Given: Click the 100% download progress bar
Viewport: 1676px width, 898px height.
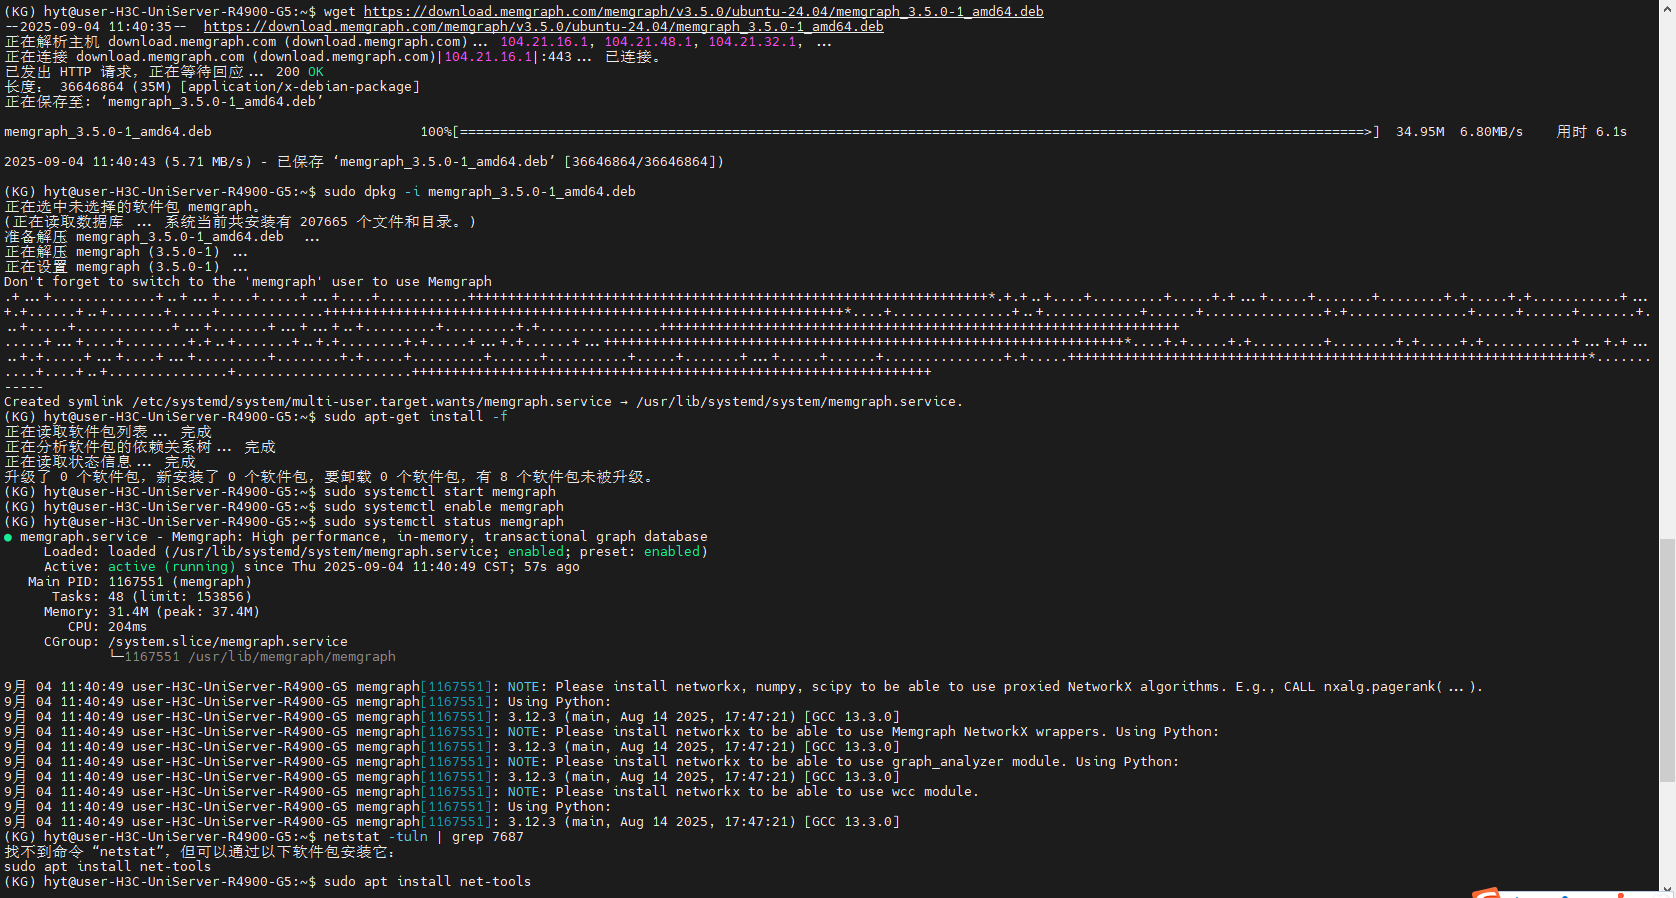Looking at the screenshot, I should (916, 132).
